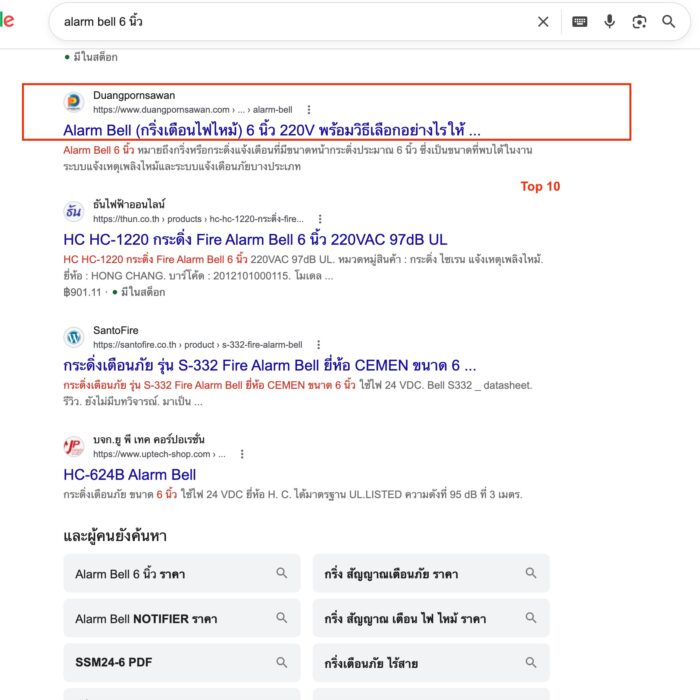
Task: Open HC-624B Alarm Bell result
Action: coord(129,475)
